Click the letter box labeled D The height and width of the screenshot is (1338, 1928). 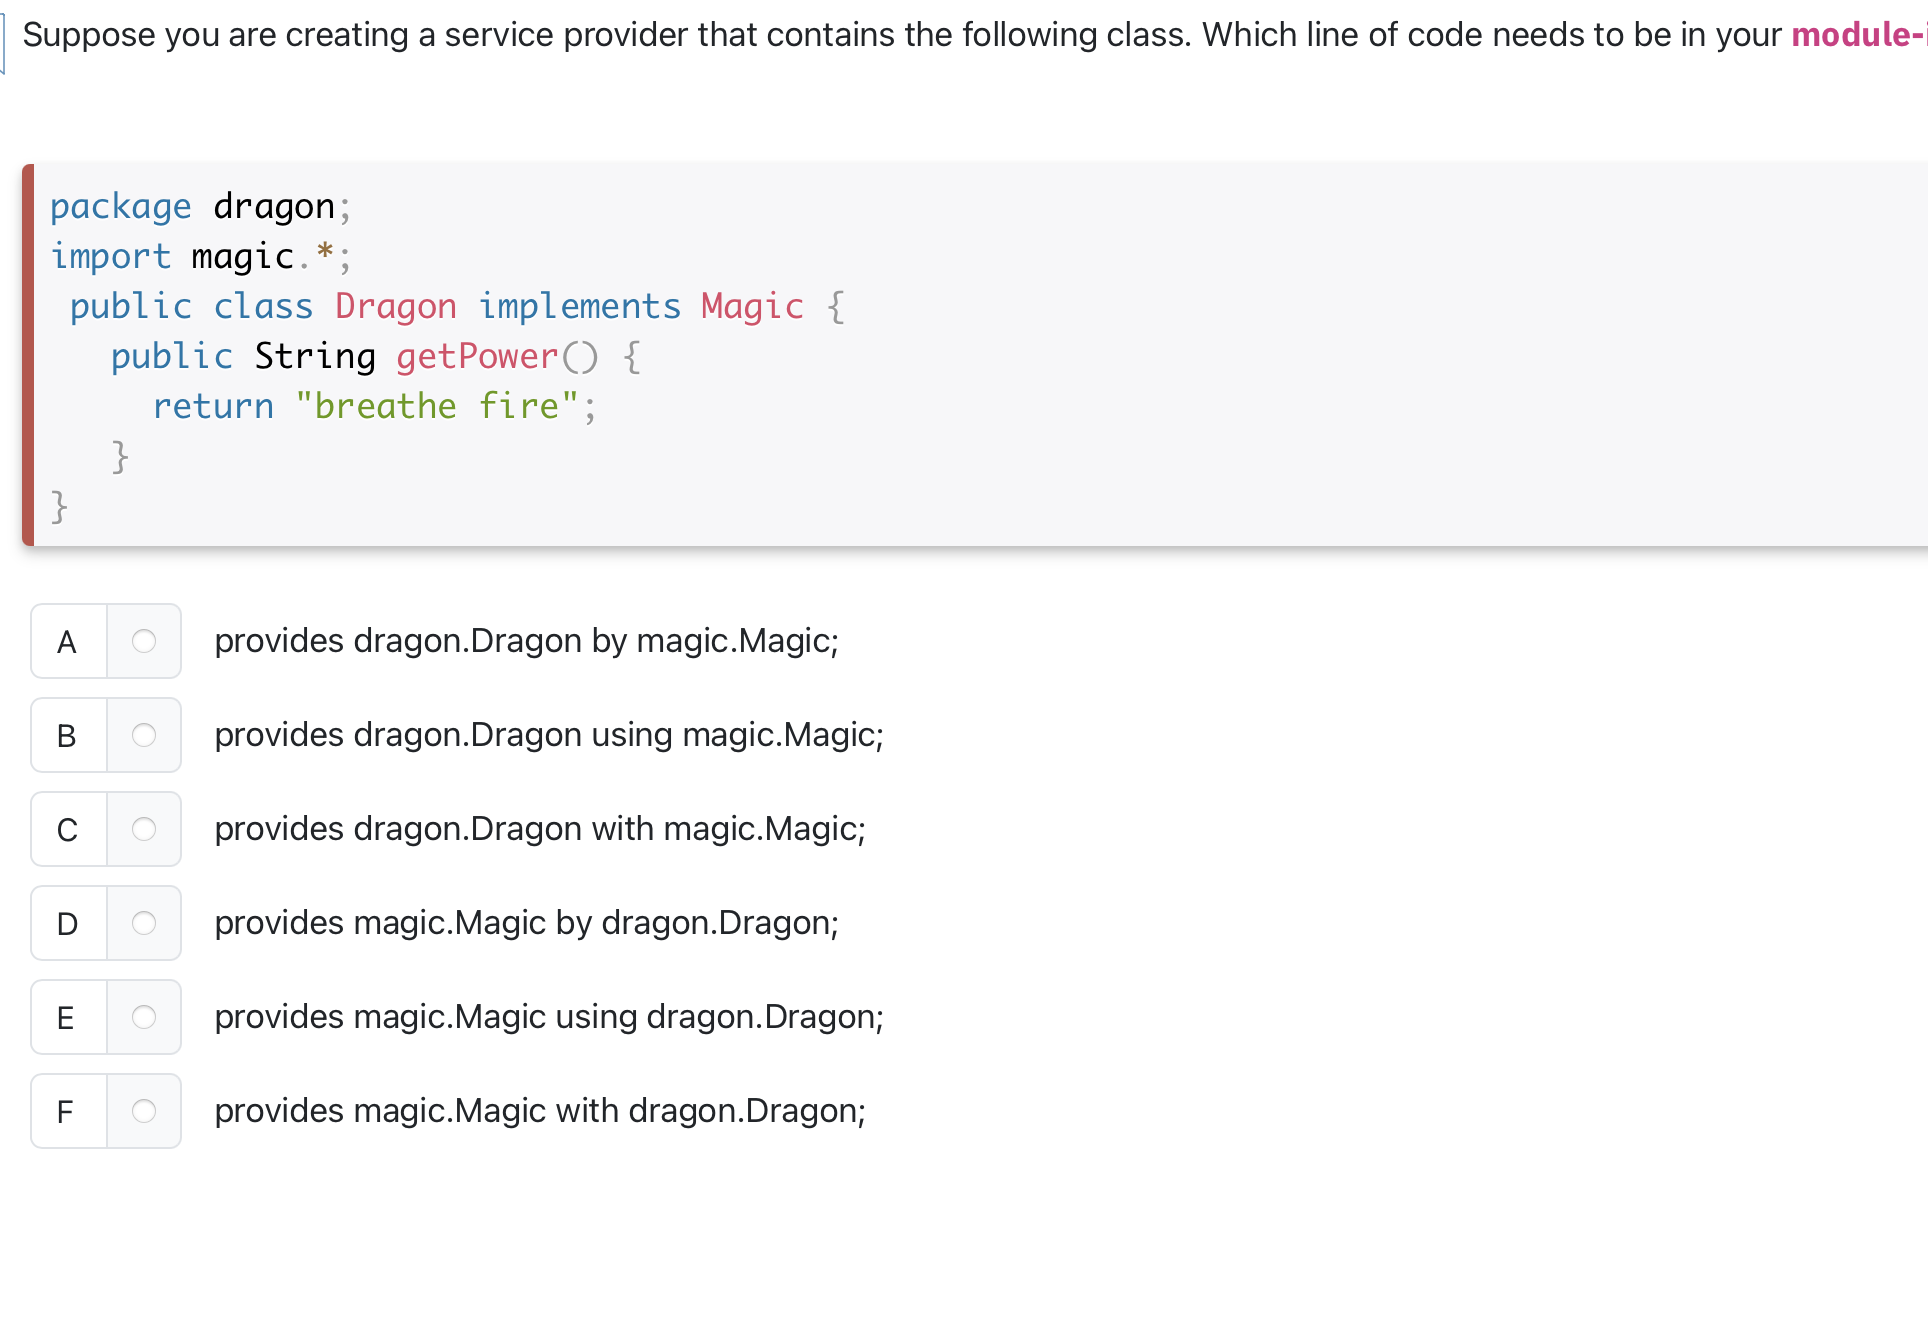[x=66, y=923]
